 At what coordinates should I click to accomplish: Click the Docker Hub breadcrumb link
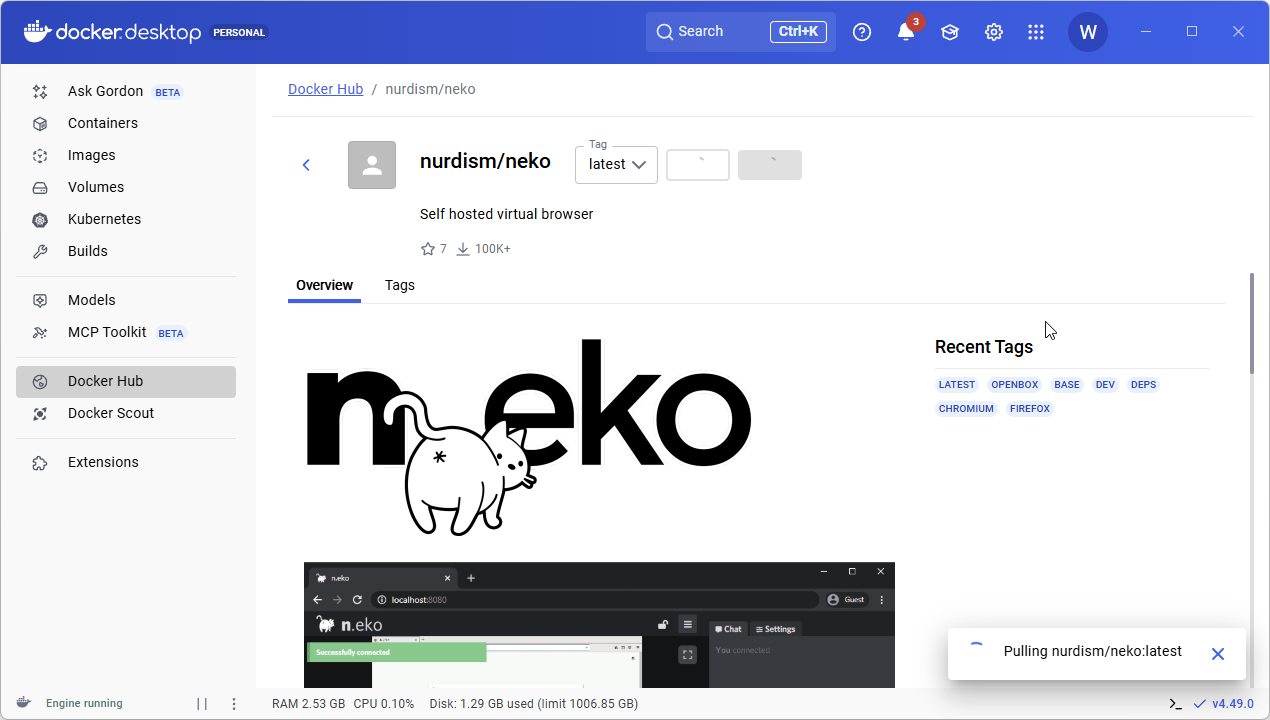pos(325,89)
